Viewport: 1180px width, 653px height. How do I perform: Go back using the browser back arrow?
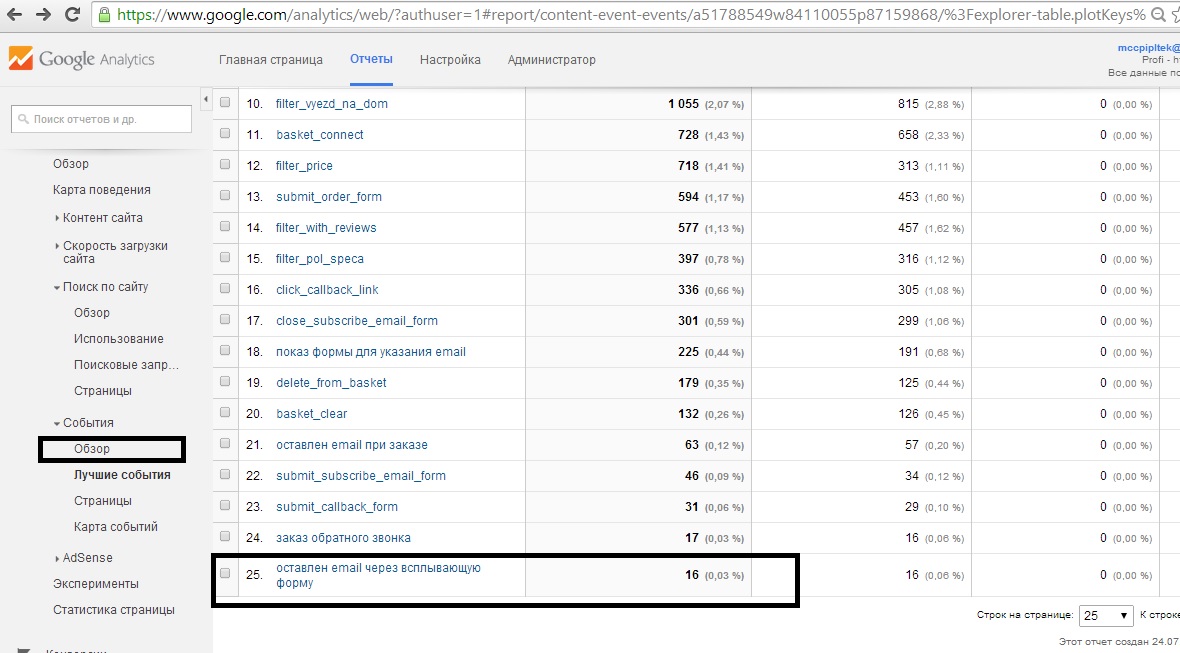tap(14, 14)
